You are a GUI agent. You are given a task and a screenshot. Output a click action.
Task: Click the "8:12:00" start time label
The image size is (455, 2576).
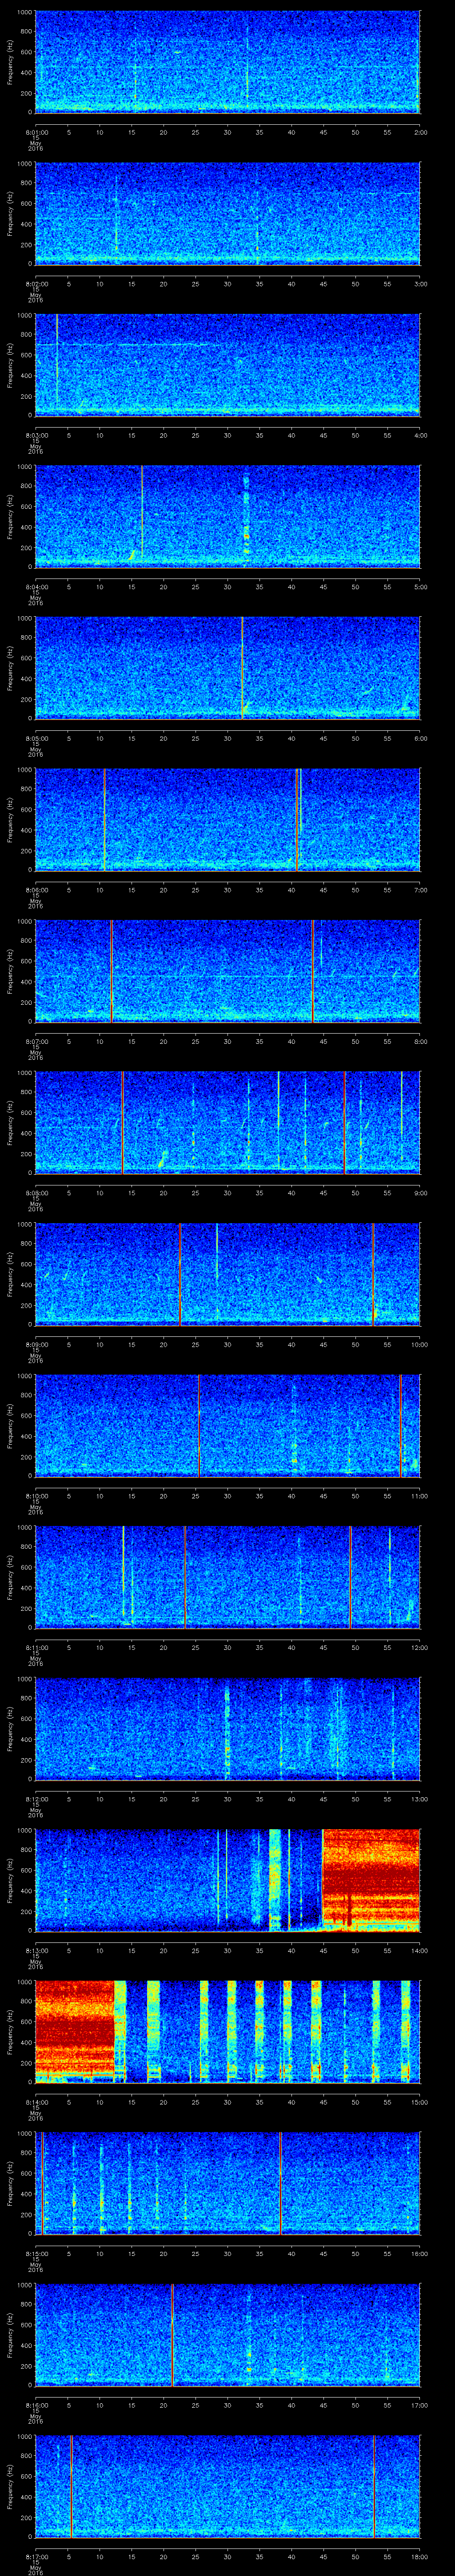[36, 1799]
